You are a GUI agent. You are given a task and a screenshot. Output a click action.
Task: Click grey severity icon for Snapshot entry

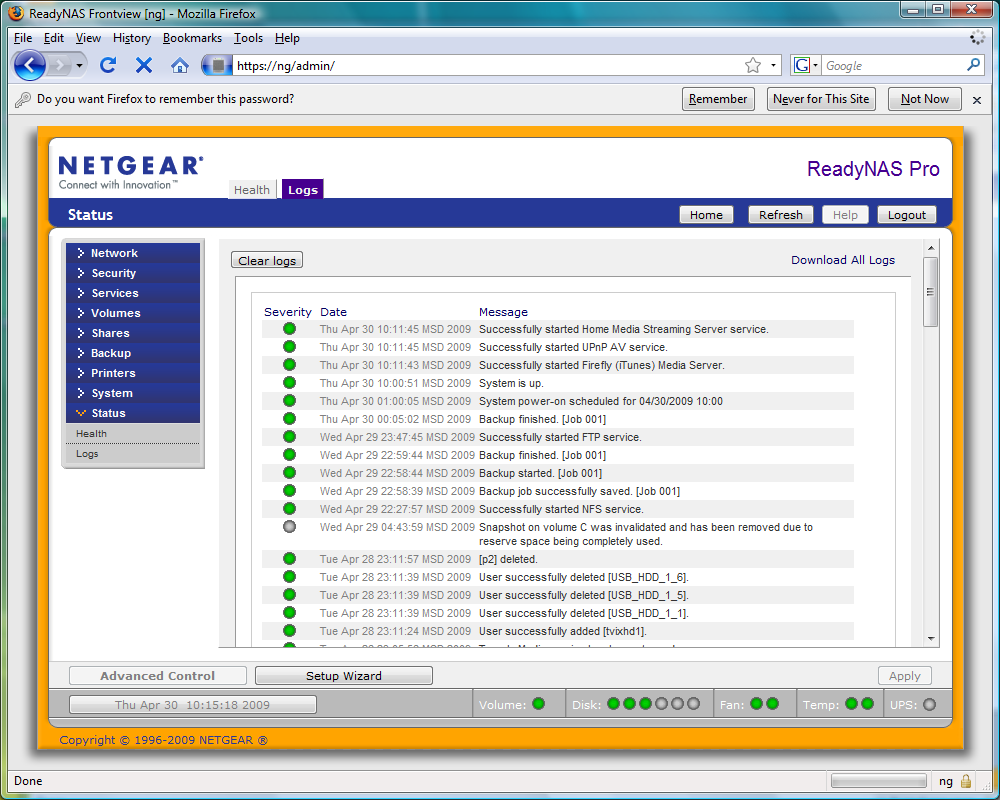pos(290,527)
